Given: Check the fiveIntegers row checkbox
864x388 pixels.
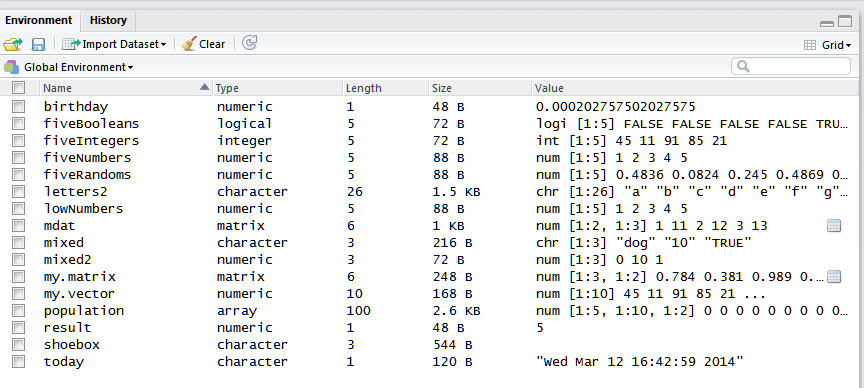Looking at the screenshot, I should click(19, 141).
